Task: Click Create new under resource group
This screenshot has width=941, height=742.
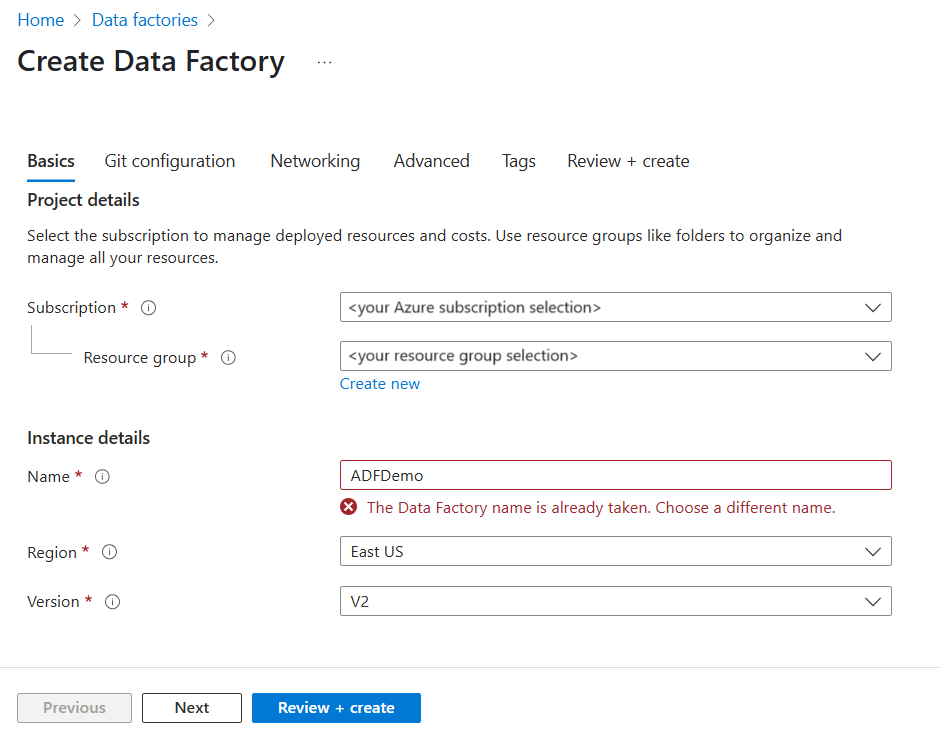Action: [380, 383]
